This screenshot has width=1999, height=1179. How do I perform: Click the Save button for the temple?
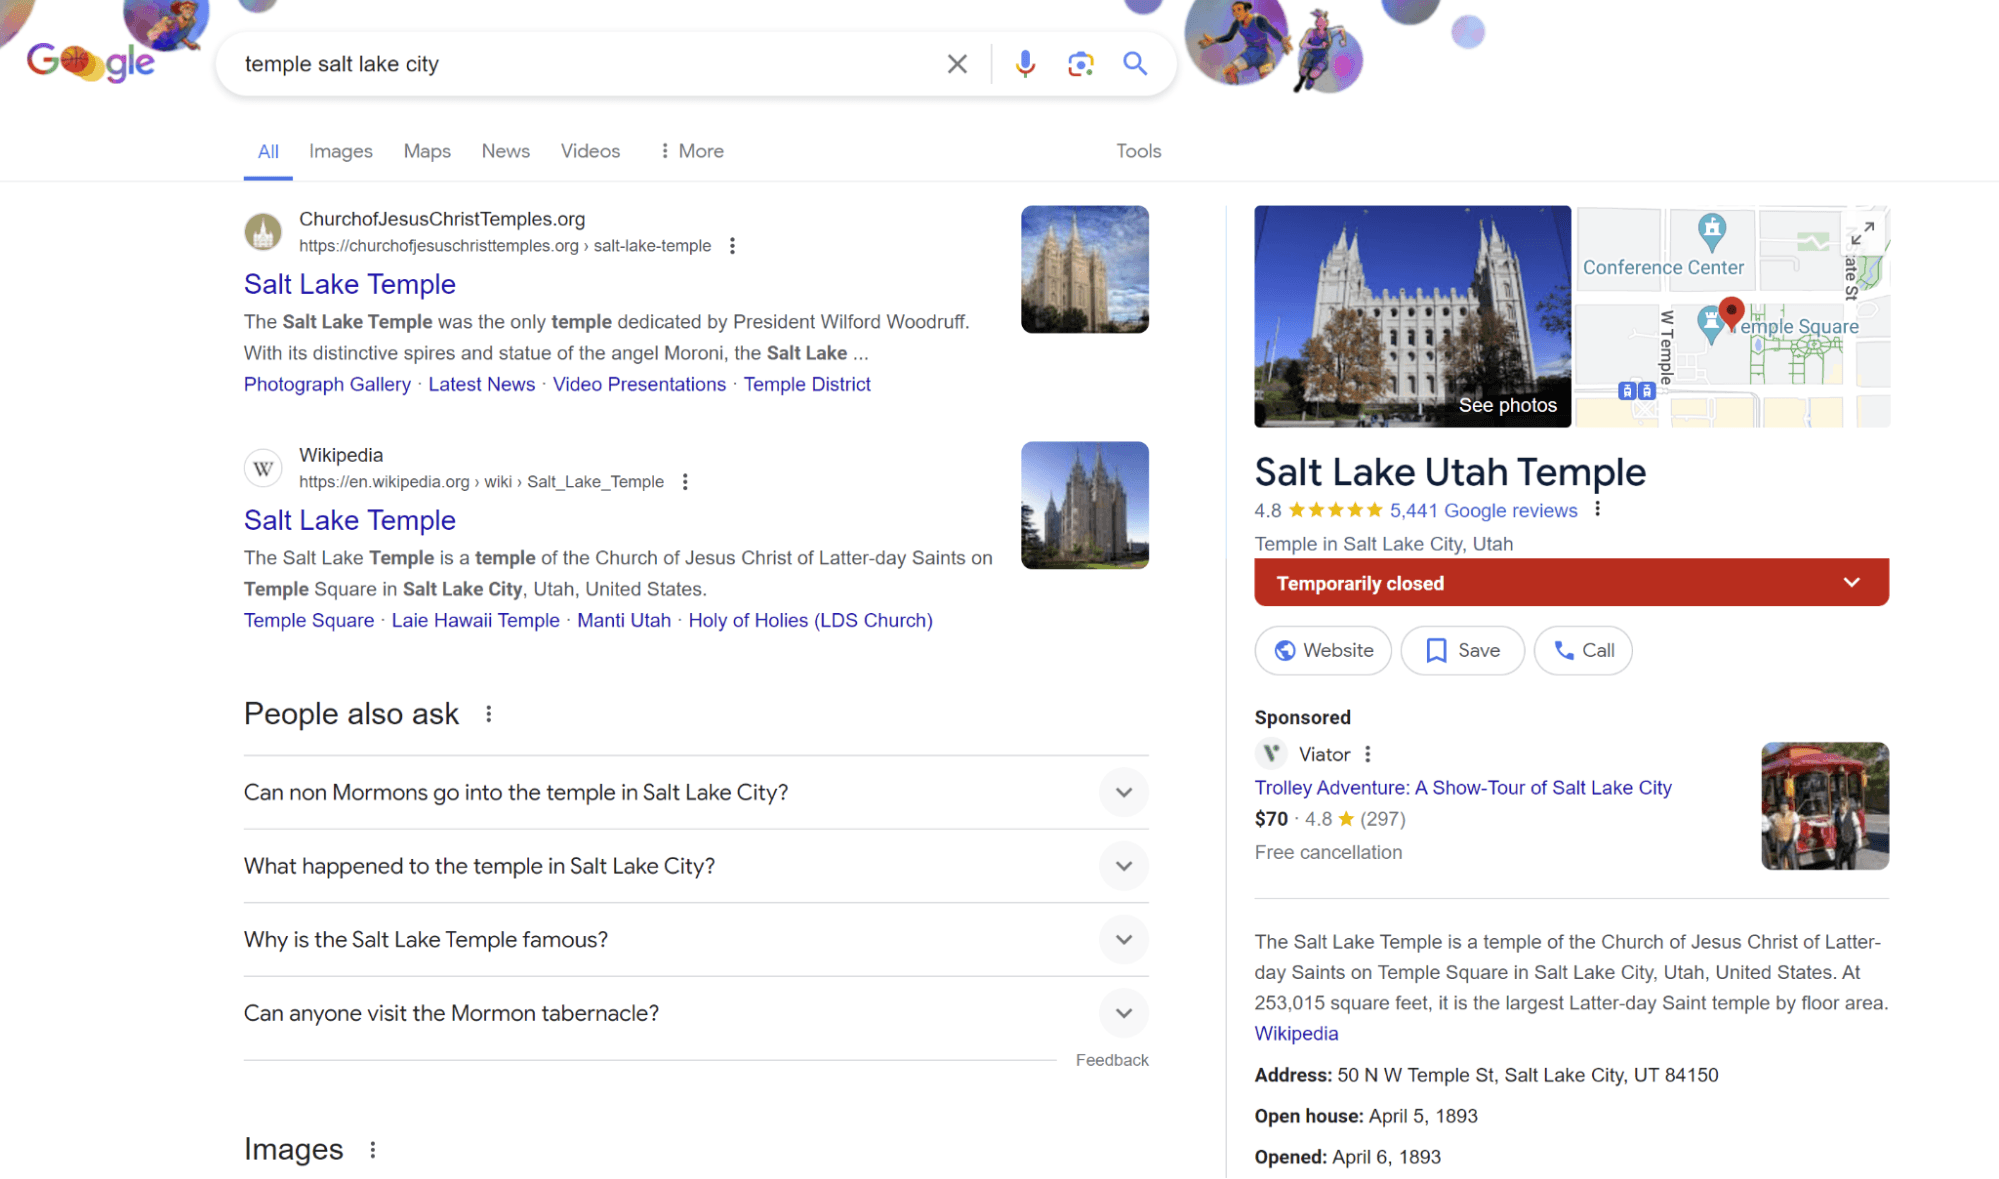1462,650
